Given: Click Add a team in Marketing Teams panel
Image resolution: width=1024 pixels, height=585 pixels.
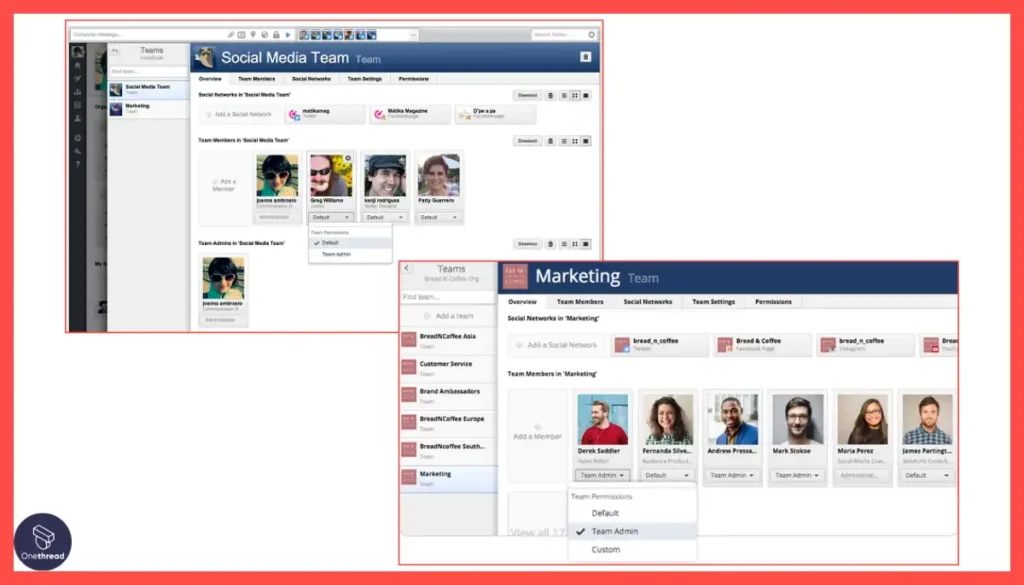Looking at the screenshot, I should point(449,316).
